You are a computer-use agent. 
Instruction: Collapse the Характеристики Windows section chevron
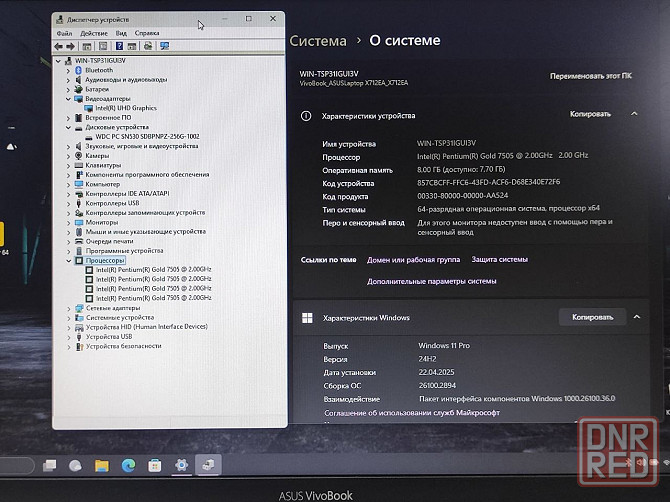tap(637, 317)
